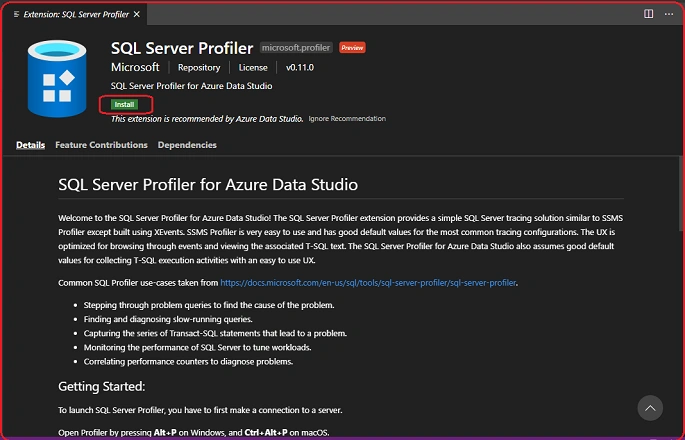685x440 pixels.
Task: Click the Microsoft publisher name
Action: tap(135, 67)
